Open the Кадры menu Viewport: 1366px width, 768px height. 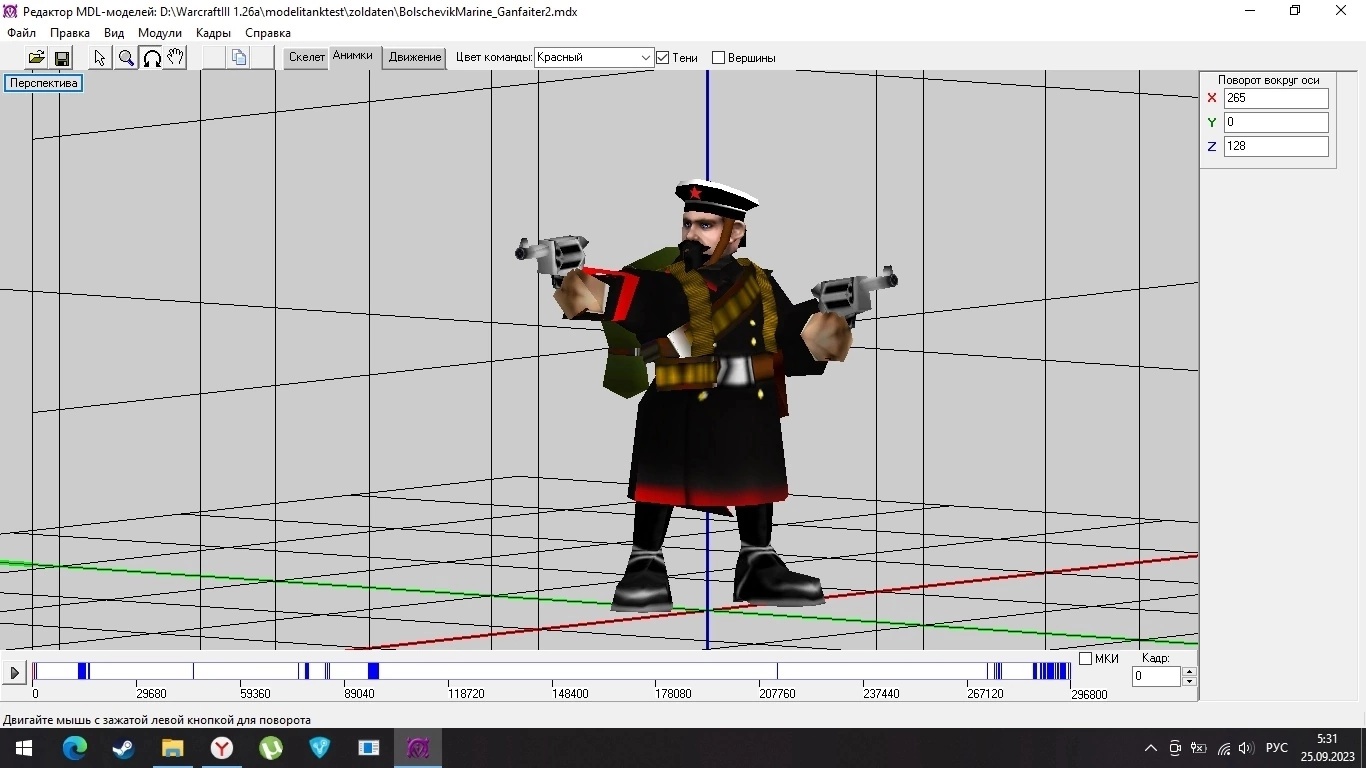[214, 33]
